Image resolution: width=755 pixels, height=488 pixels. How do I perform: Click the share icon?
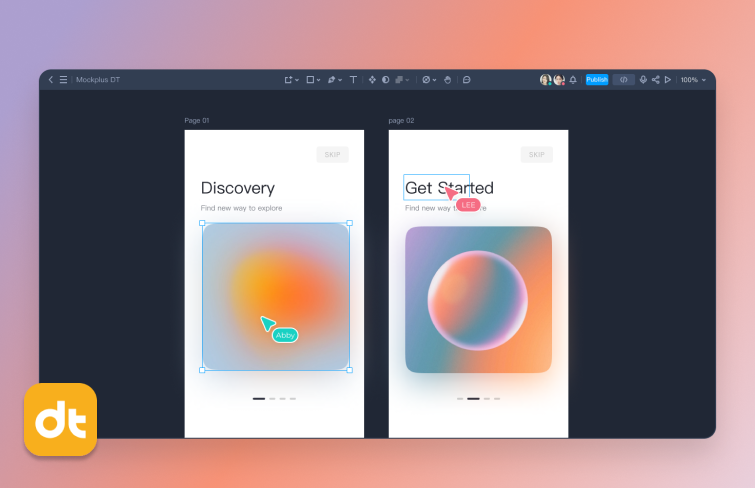[655, 80]
